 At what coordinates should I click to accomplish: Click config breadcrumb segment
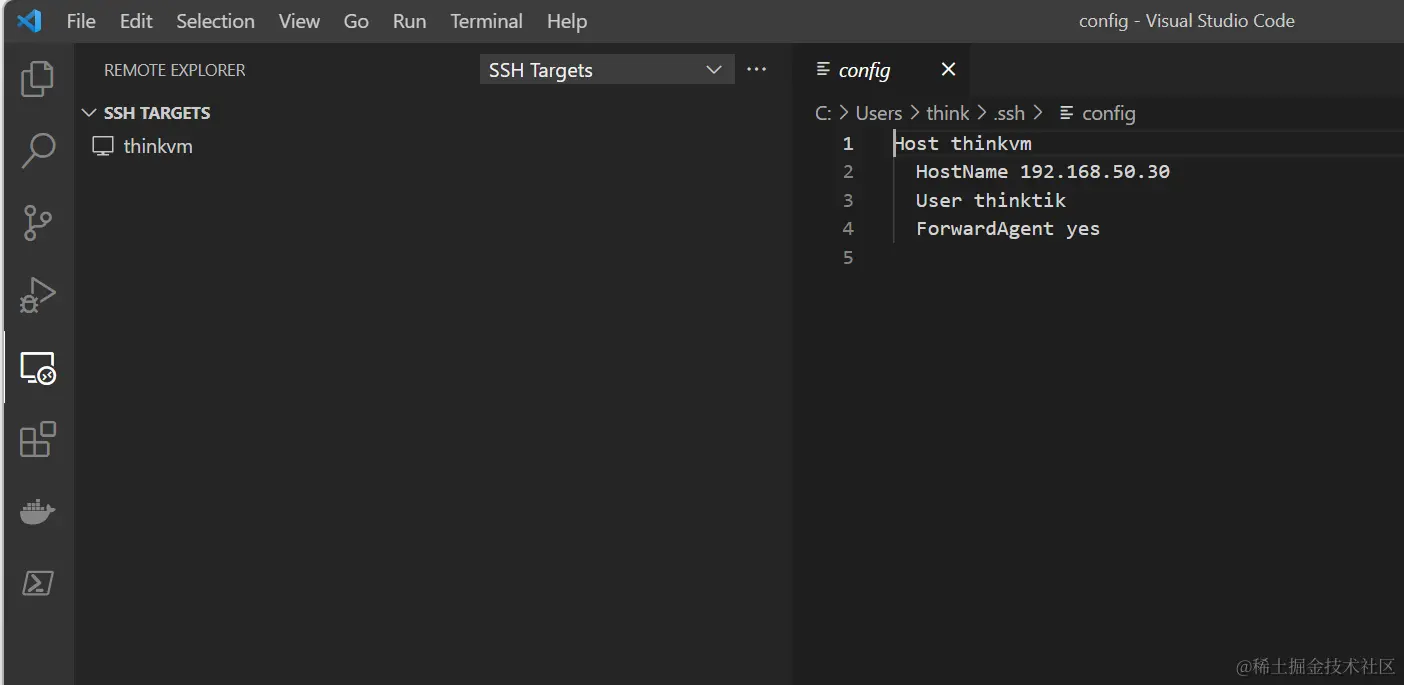point(1109,113)
